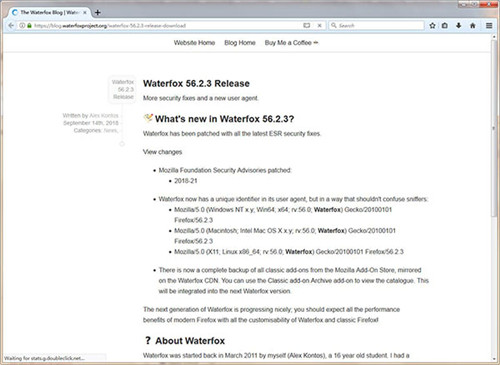The image size is (500, 365).
Task: Click the vertical scrollbar thumb
Action: coord(494,128)
